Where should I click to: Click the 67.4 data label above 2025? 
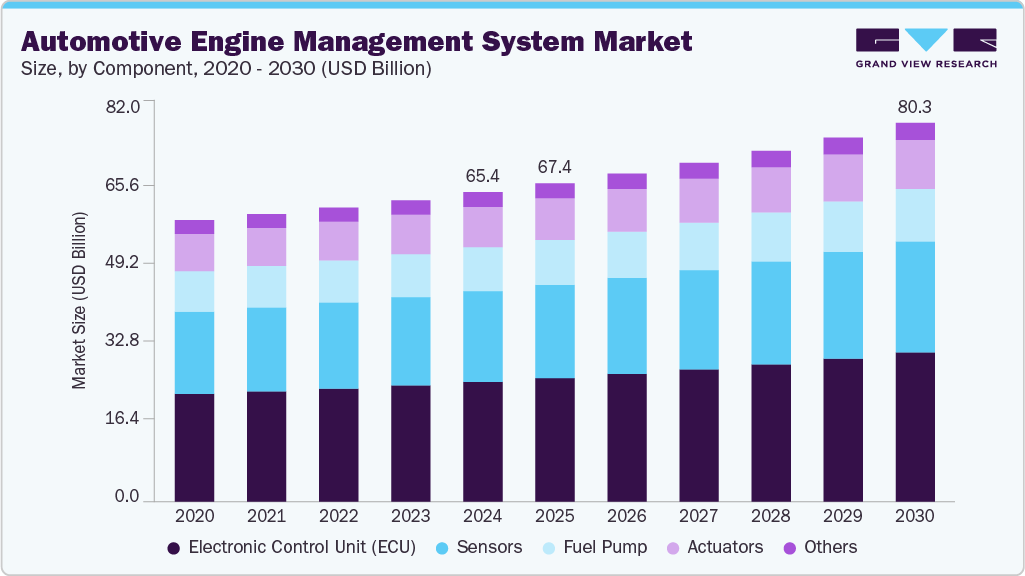[555, 166]
